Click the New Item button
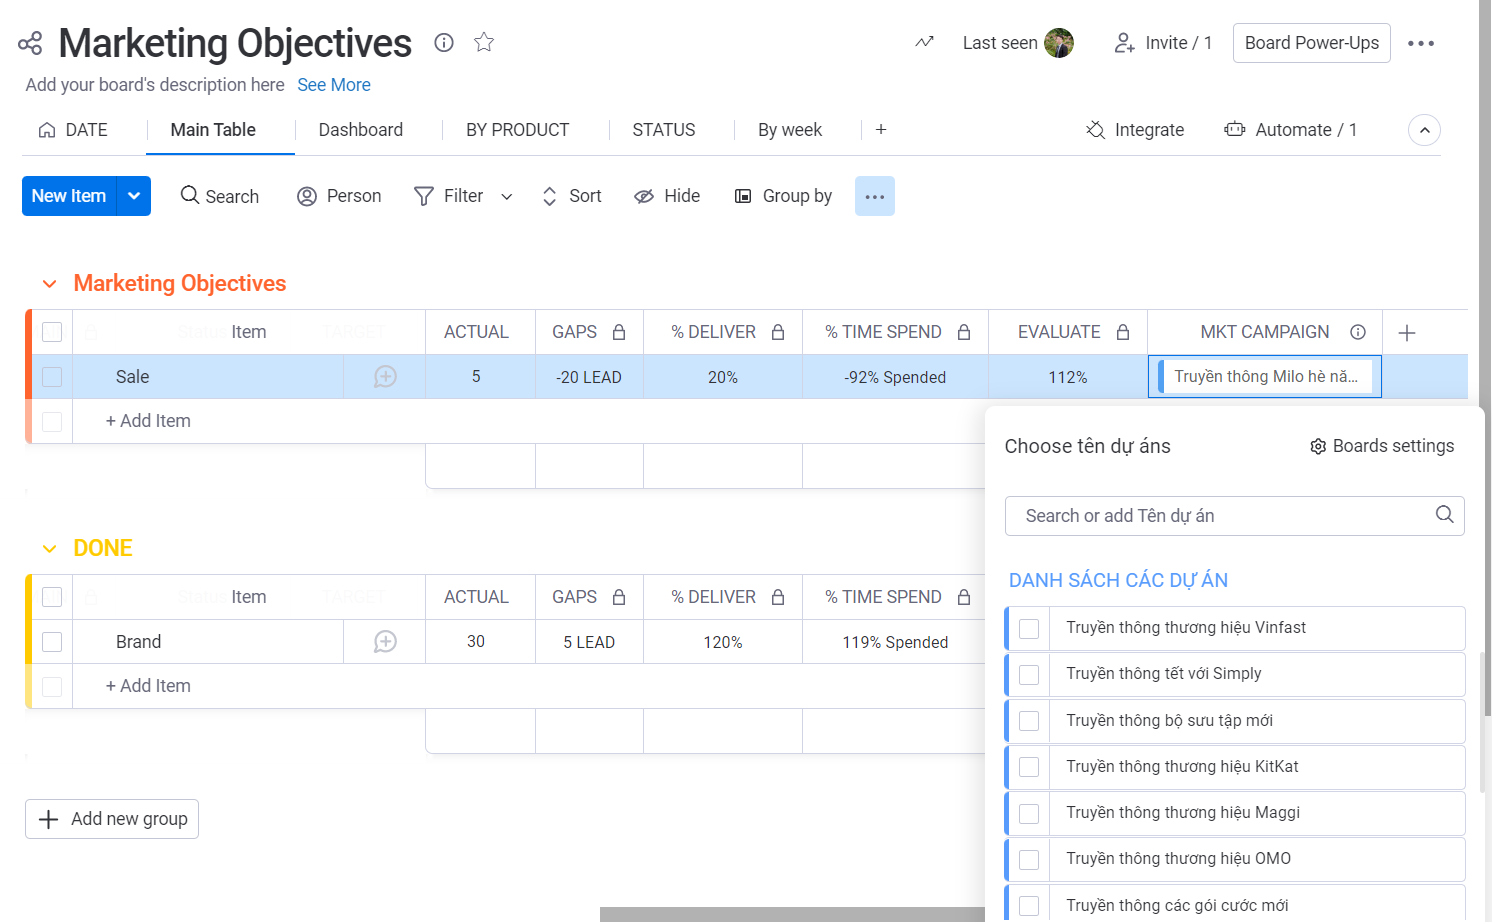Screen dimensions: 1492x922 point(68,196)
